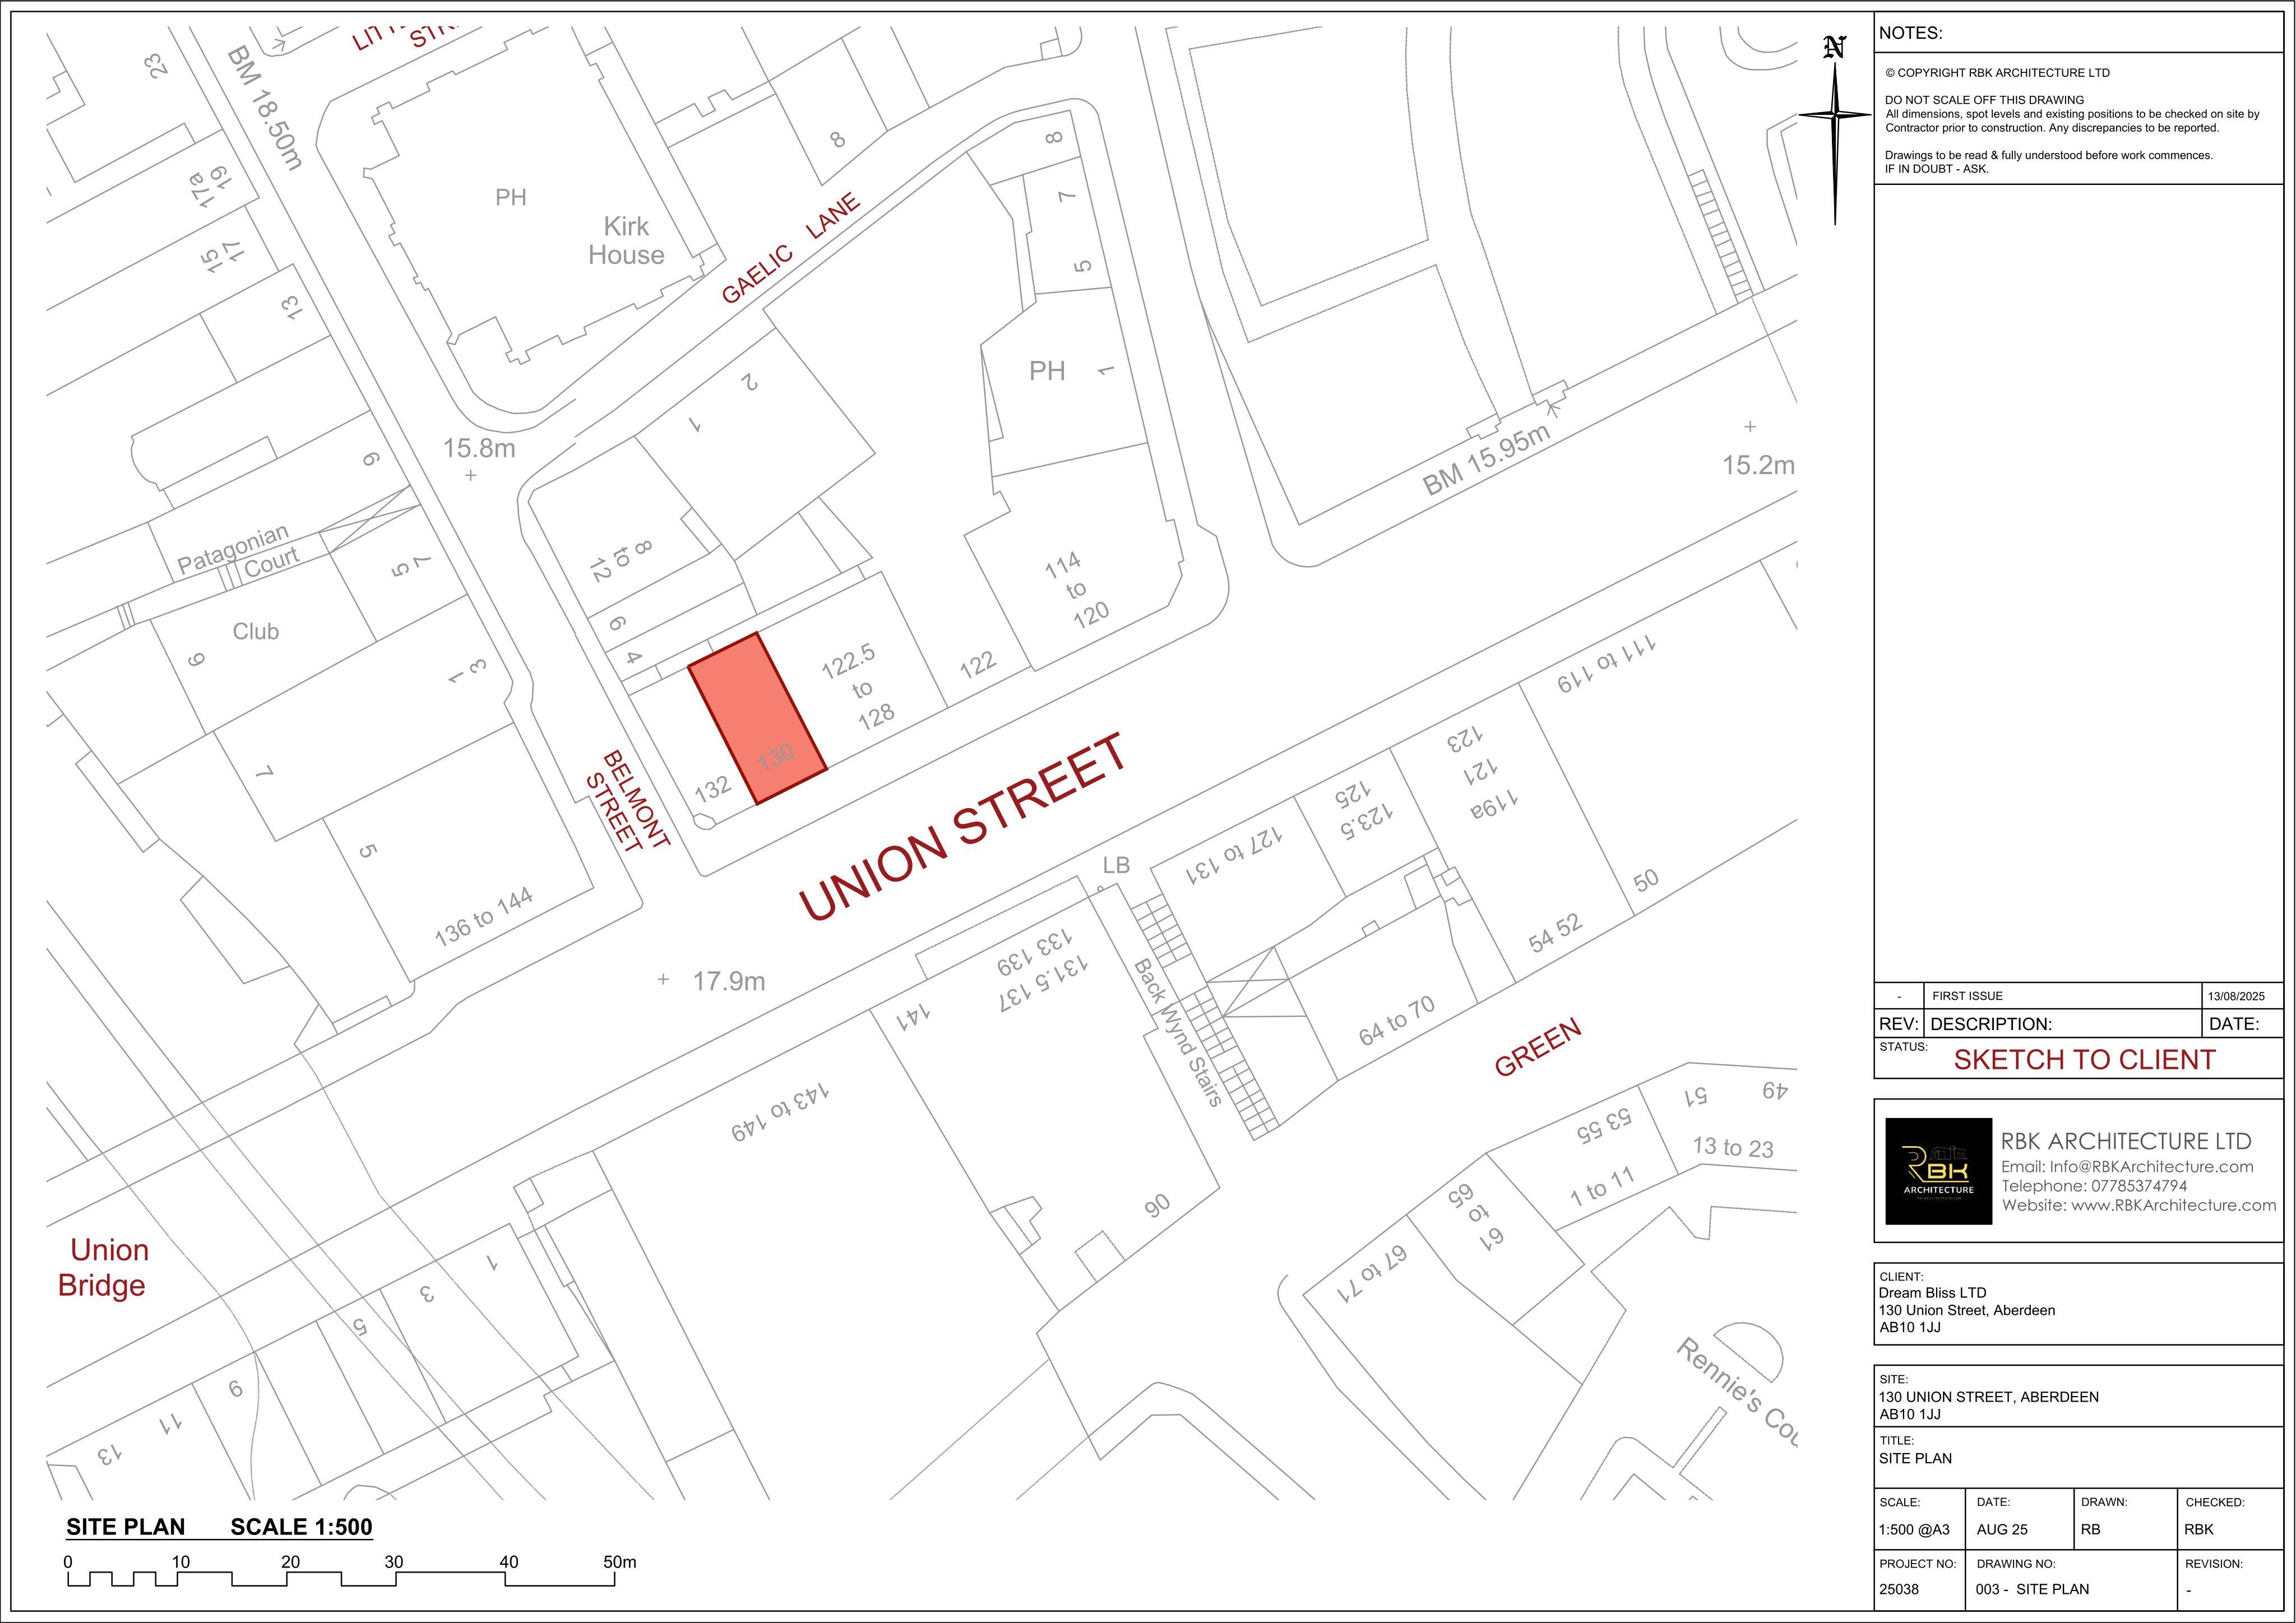Click the www.RBKArchitecture.com website link
The height and width of the screenshot is (1623, 2296).
pos(2173,1205)
